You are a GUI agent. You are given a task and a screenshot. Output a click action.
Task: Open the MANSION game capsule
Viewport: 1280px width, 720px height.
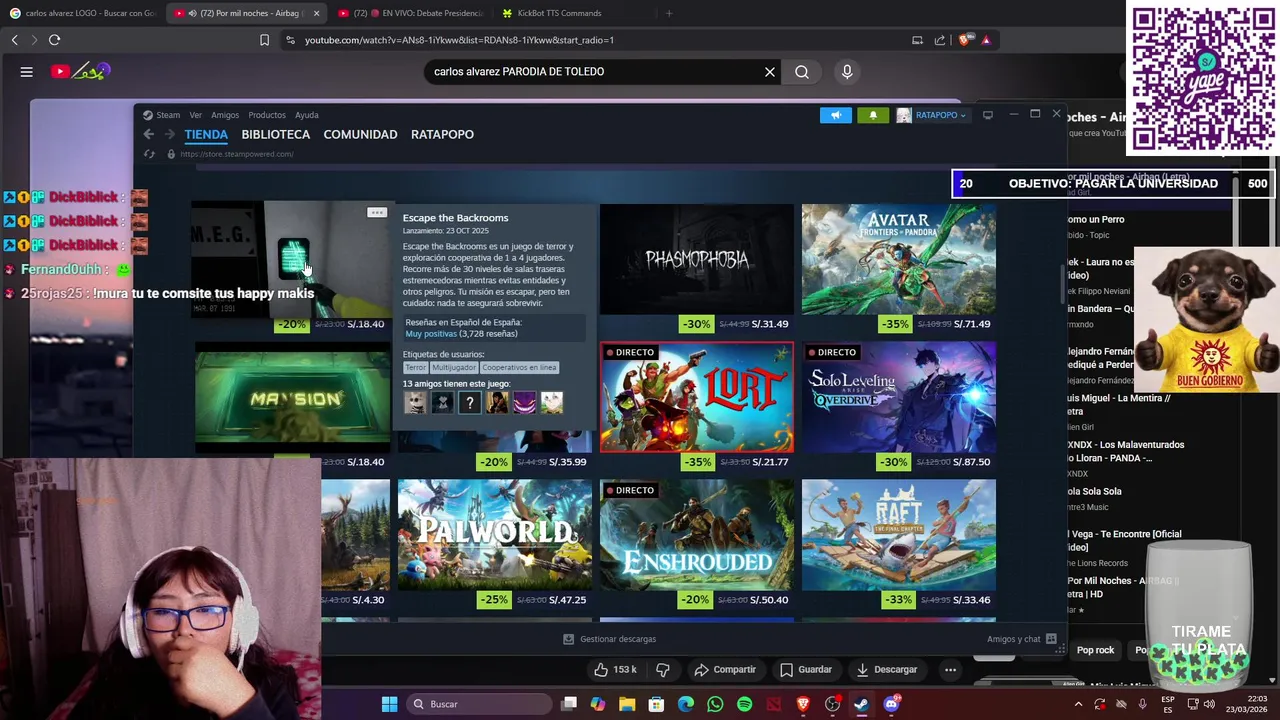(x=293, y=397)
